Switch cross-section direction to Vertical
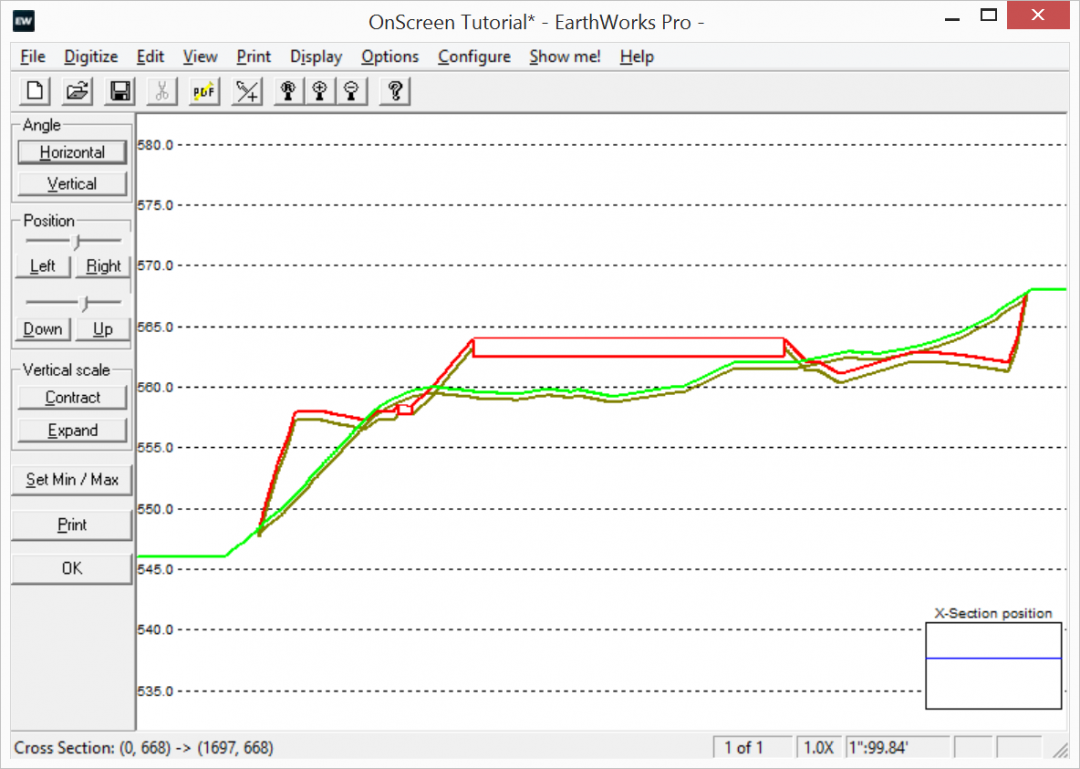Viewport: 1080px width, 769px height. coord(71,183)
